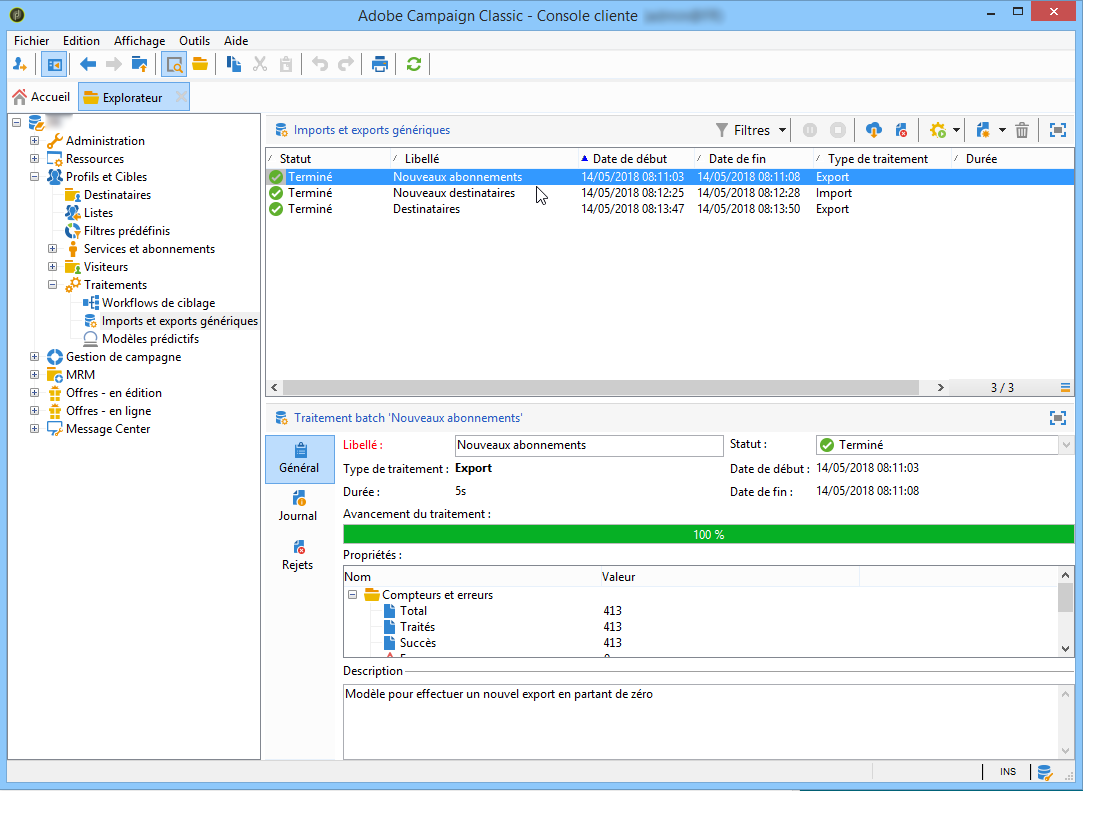Image resolution: width=1112 pixels, height=819 pixels.
Task: Expand the Ressources tree node
Action: click(x=34, y=158)
